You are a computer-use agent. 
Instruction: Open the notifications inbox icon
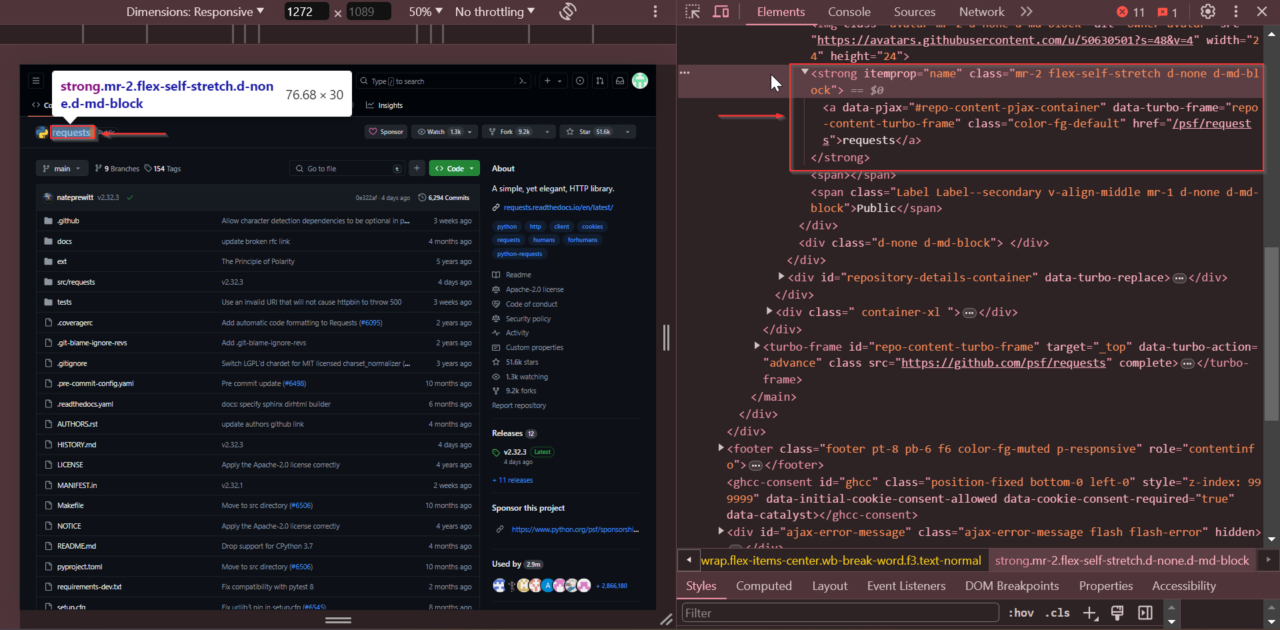[x=620, y=81]
